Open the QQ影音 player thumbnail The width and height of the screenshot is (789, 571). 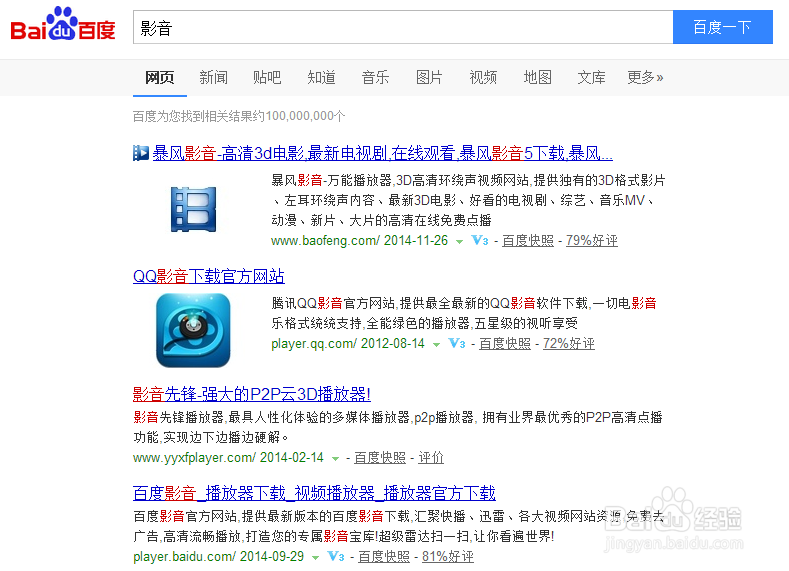[193, 330]
